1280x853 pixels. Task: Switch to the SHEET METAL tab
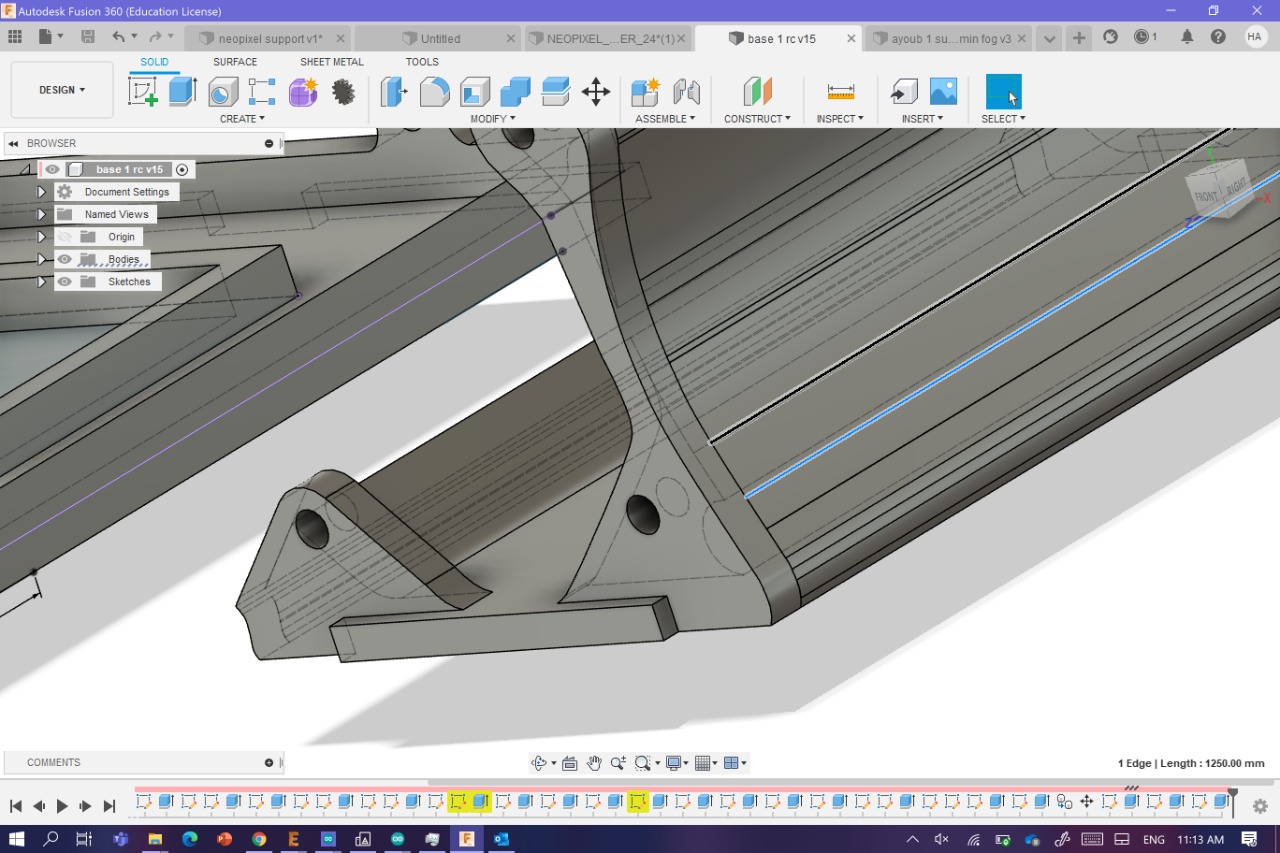331,62
